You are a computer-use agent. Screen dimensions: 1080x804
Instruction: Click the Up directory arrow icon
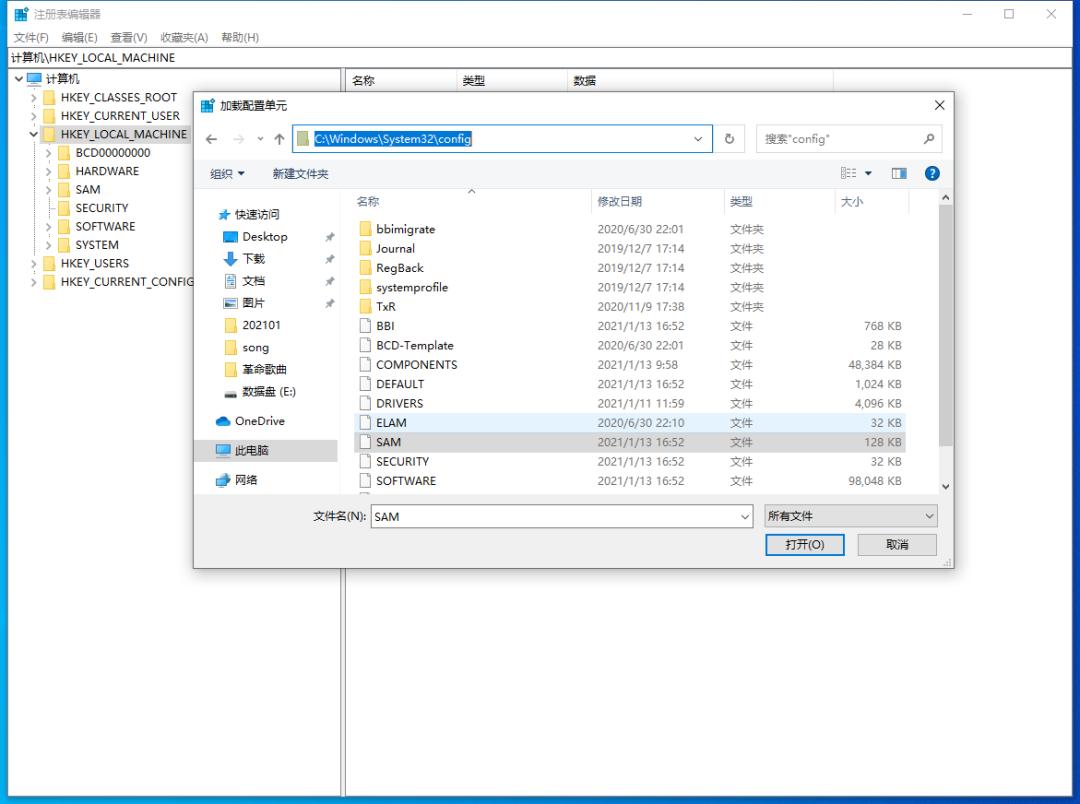tap(279, 139)
